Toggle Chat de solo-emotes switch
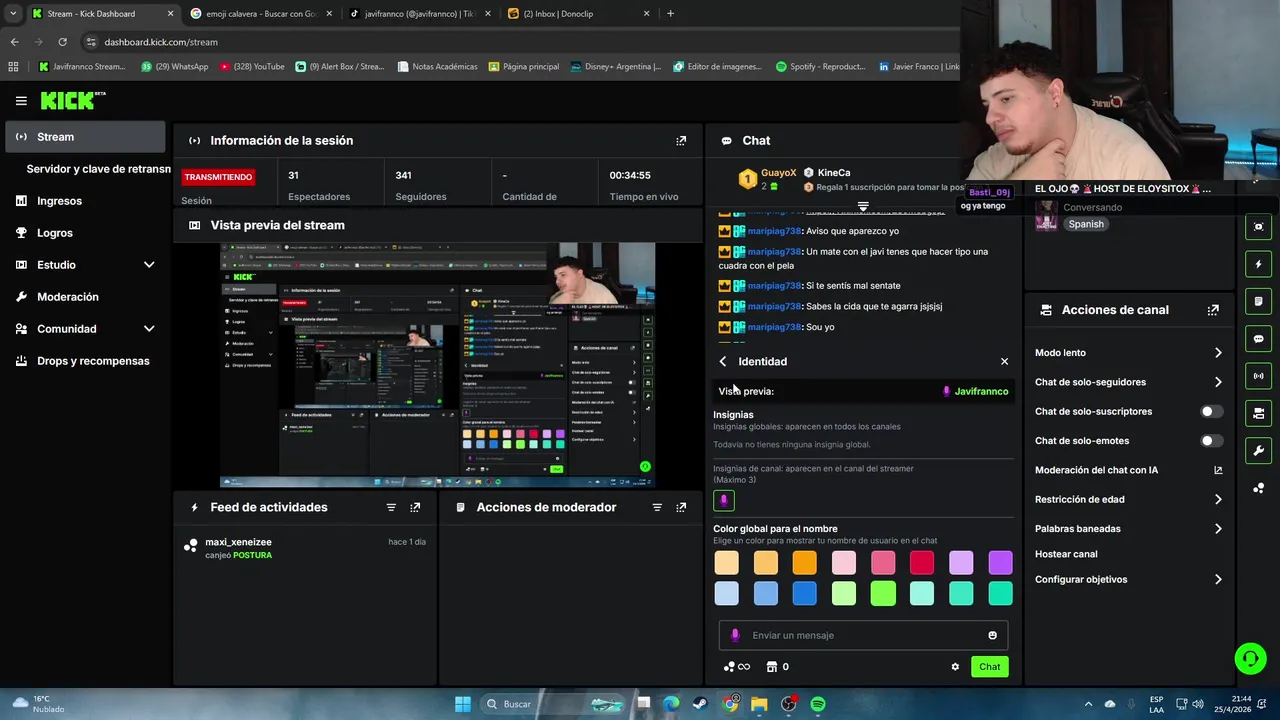The width and height of the screenshot is (1280, 720). click(x=1212, y=441)
